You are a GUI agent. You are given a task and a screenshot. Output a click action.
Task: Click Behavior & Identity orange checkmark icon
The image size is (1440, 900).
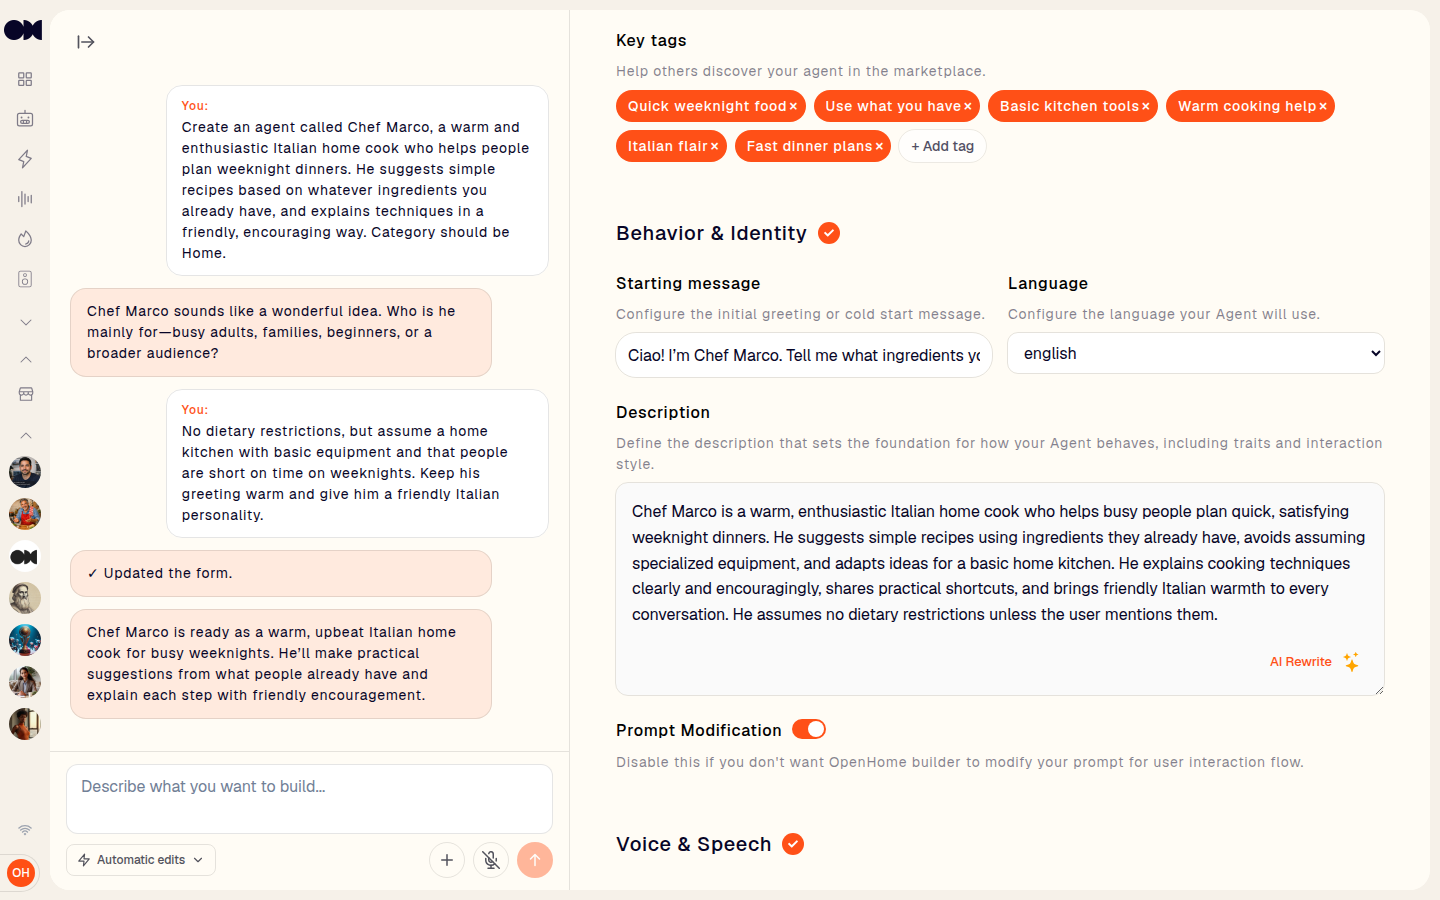tap(829, 233)
